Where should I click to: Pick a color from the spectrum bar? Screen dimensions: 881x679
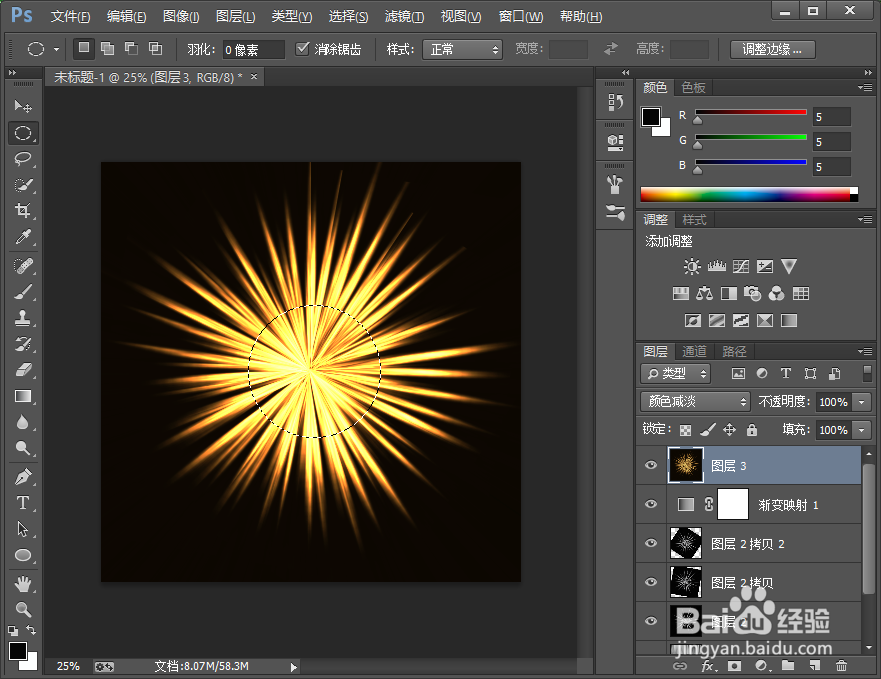pos(749,194)
